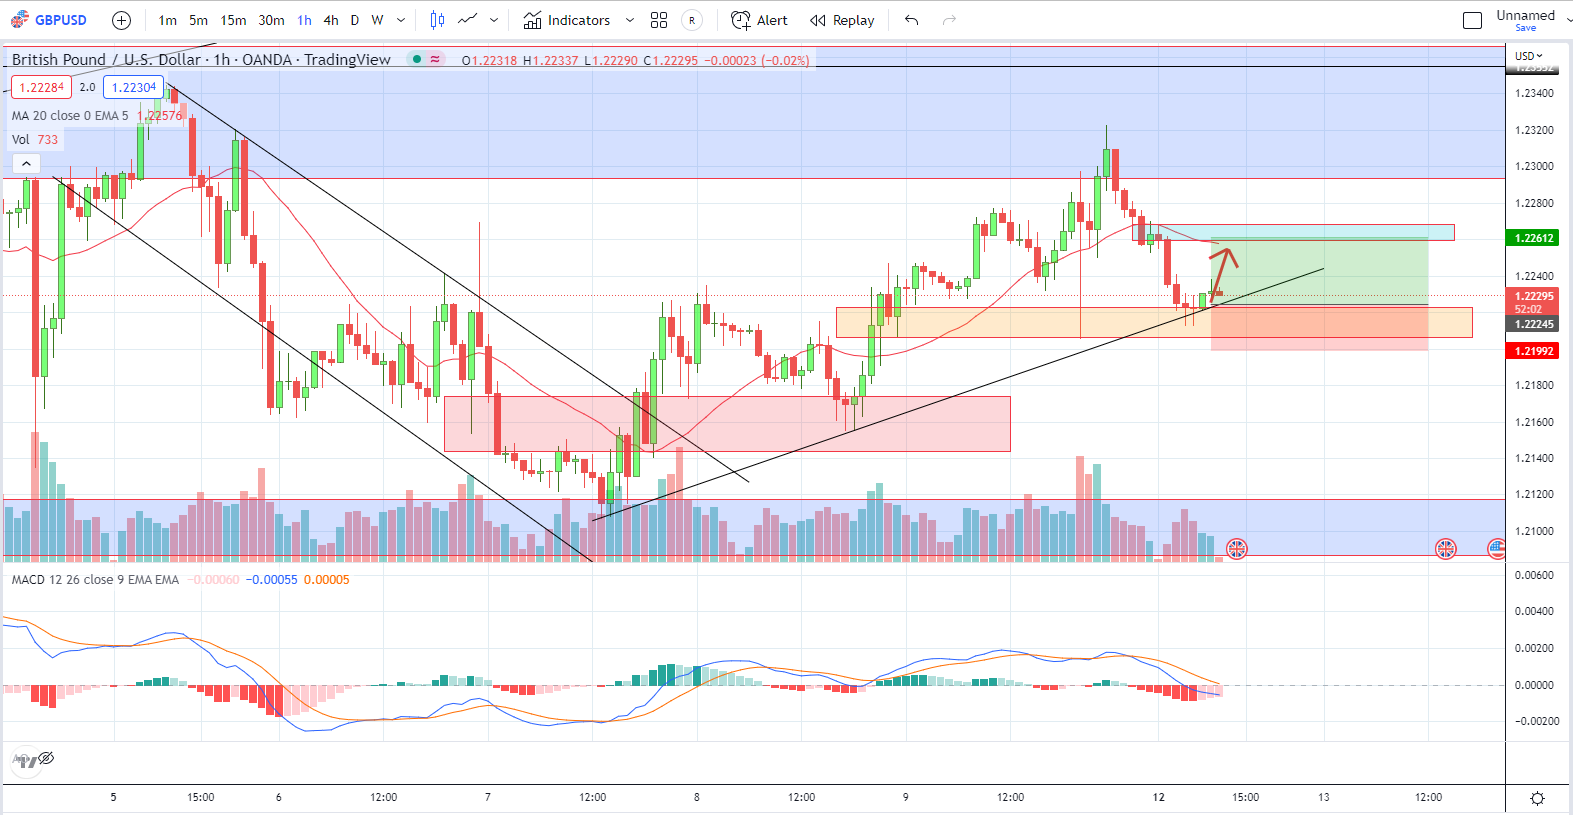The height and width of the screenshot is (815, 1573).
Task: Expand the timeframe intervals dropdown
Action: point(401,20)
